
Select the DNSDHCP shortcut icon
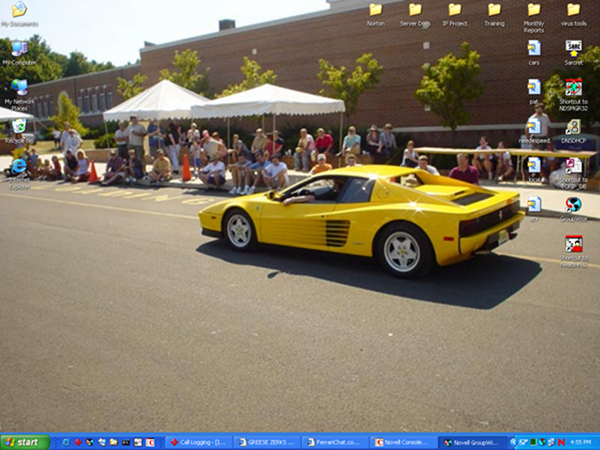pos(574,131)
